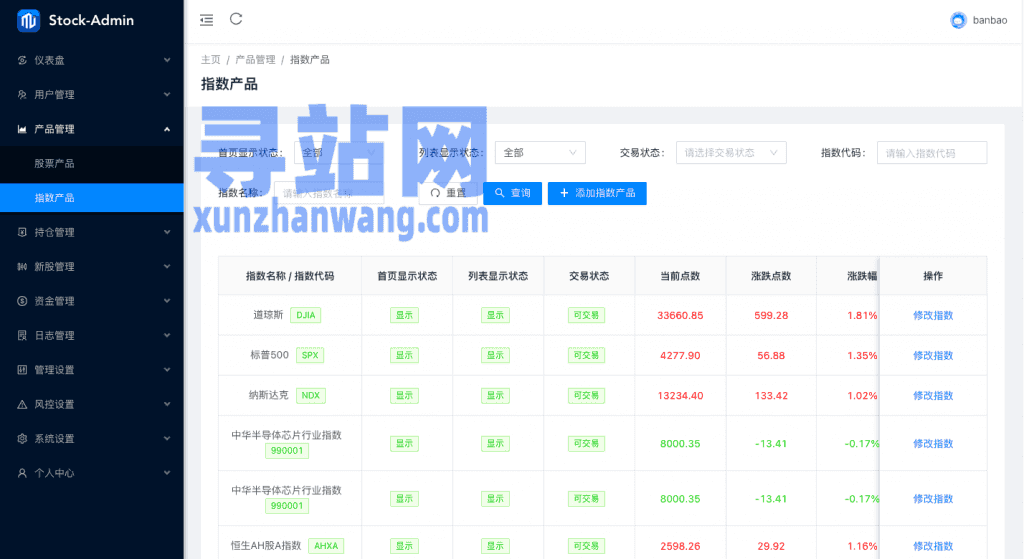Expand the 持仓管理 menu chevron

(x=167, y=232)
